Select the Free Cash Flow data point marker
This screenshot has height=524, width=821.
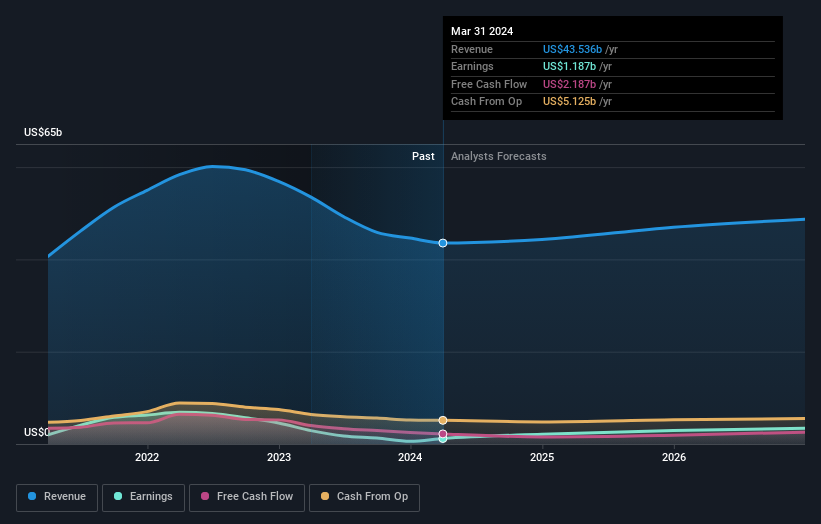[x=443, y=434]
